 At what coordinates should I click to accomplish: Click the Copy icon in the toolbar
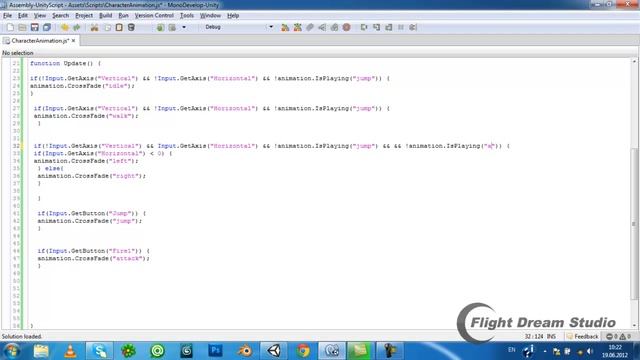click(107, 27)
